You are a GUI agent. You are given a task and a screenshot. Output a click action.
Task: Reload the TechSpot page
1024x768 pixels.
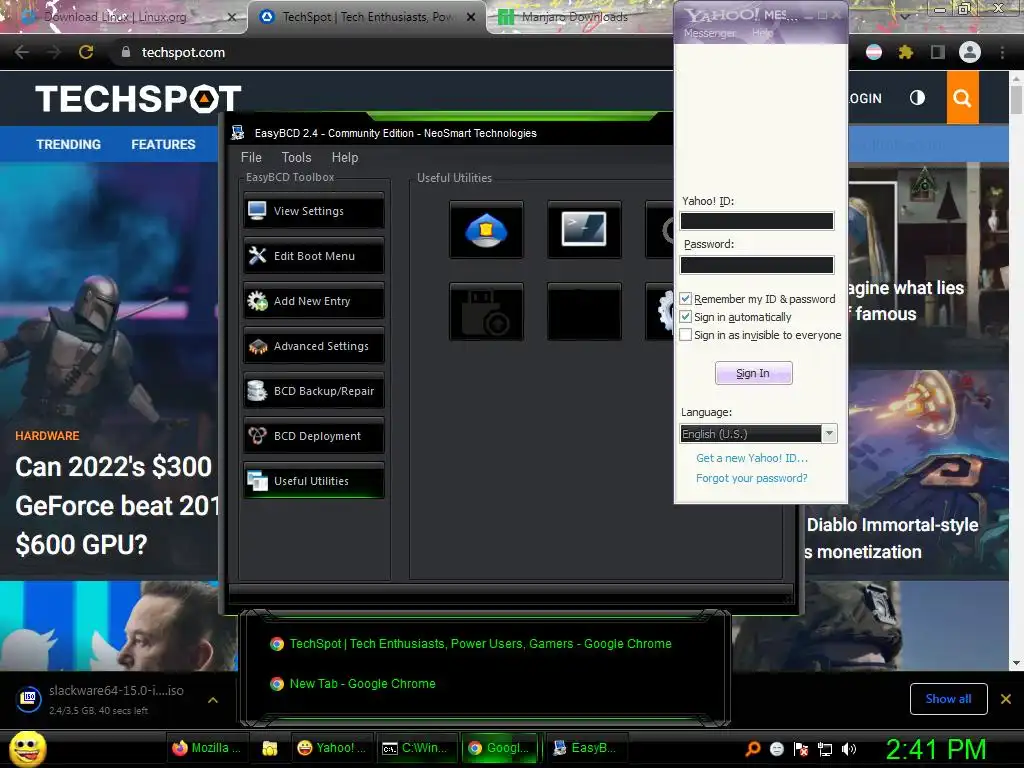(x=86, y=52)
